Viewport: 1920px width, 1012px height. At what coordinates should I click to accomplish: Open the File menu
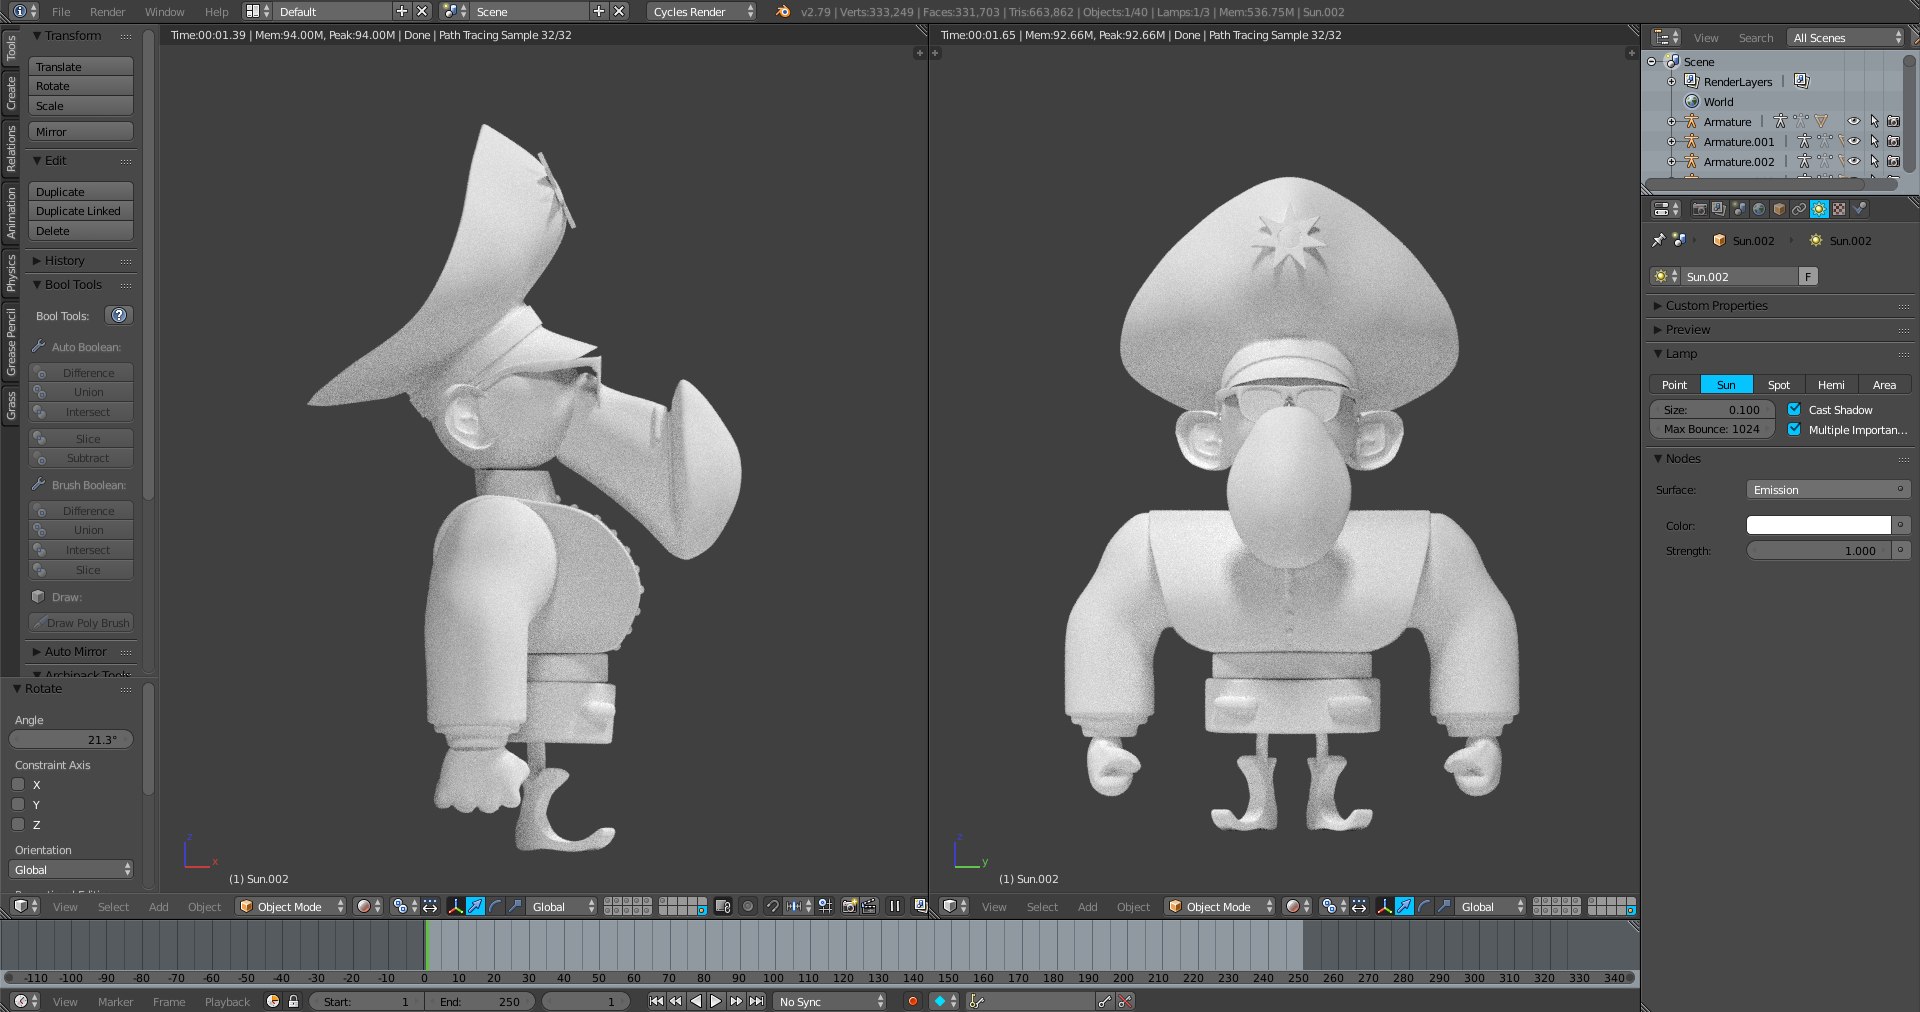(61, 11)
